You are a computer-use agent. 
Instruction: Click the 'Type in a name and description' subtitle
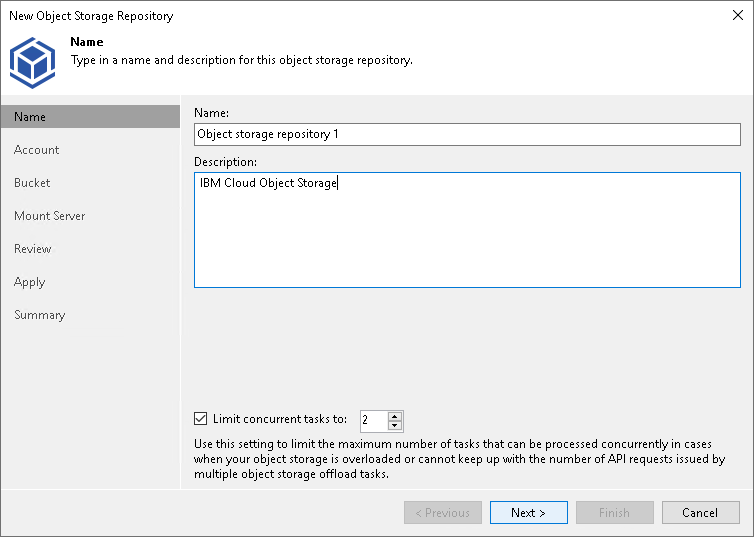click(x=242, y=60)
